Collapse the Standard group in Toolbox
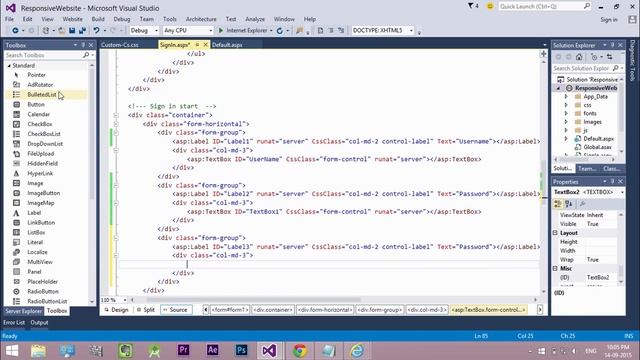The height and width of the screenshot is (360, 640). tap(9, 66)
